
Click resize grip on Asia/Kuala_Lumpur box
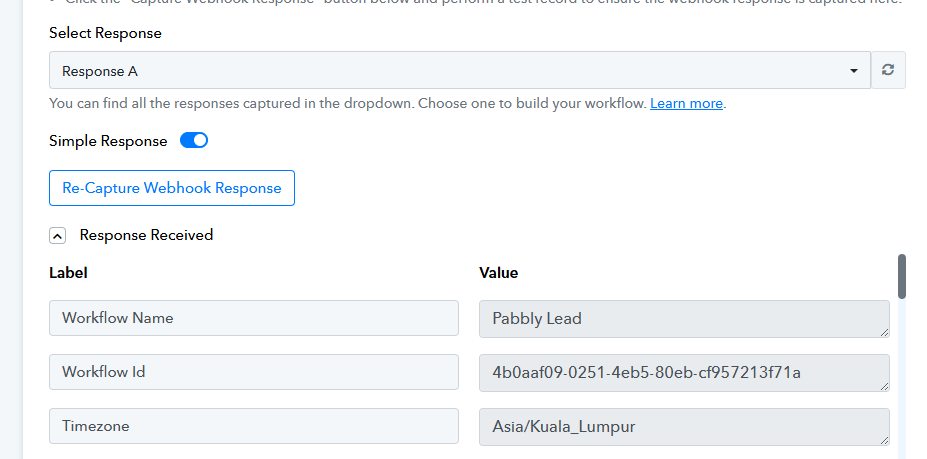click(x=884, y=439)
